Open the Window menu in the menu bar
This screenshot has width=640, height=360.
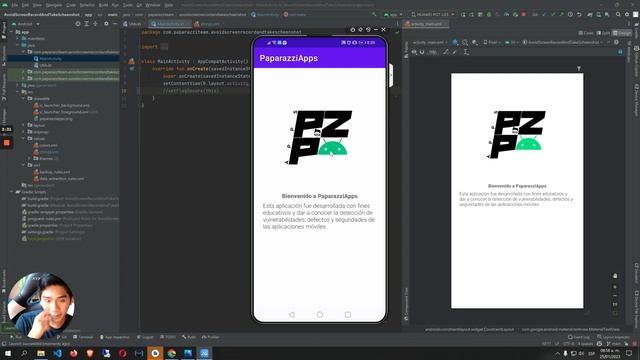pos(153,5)
